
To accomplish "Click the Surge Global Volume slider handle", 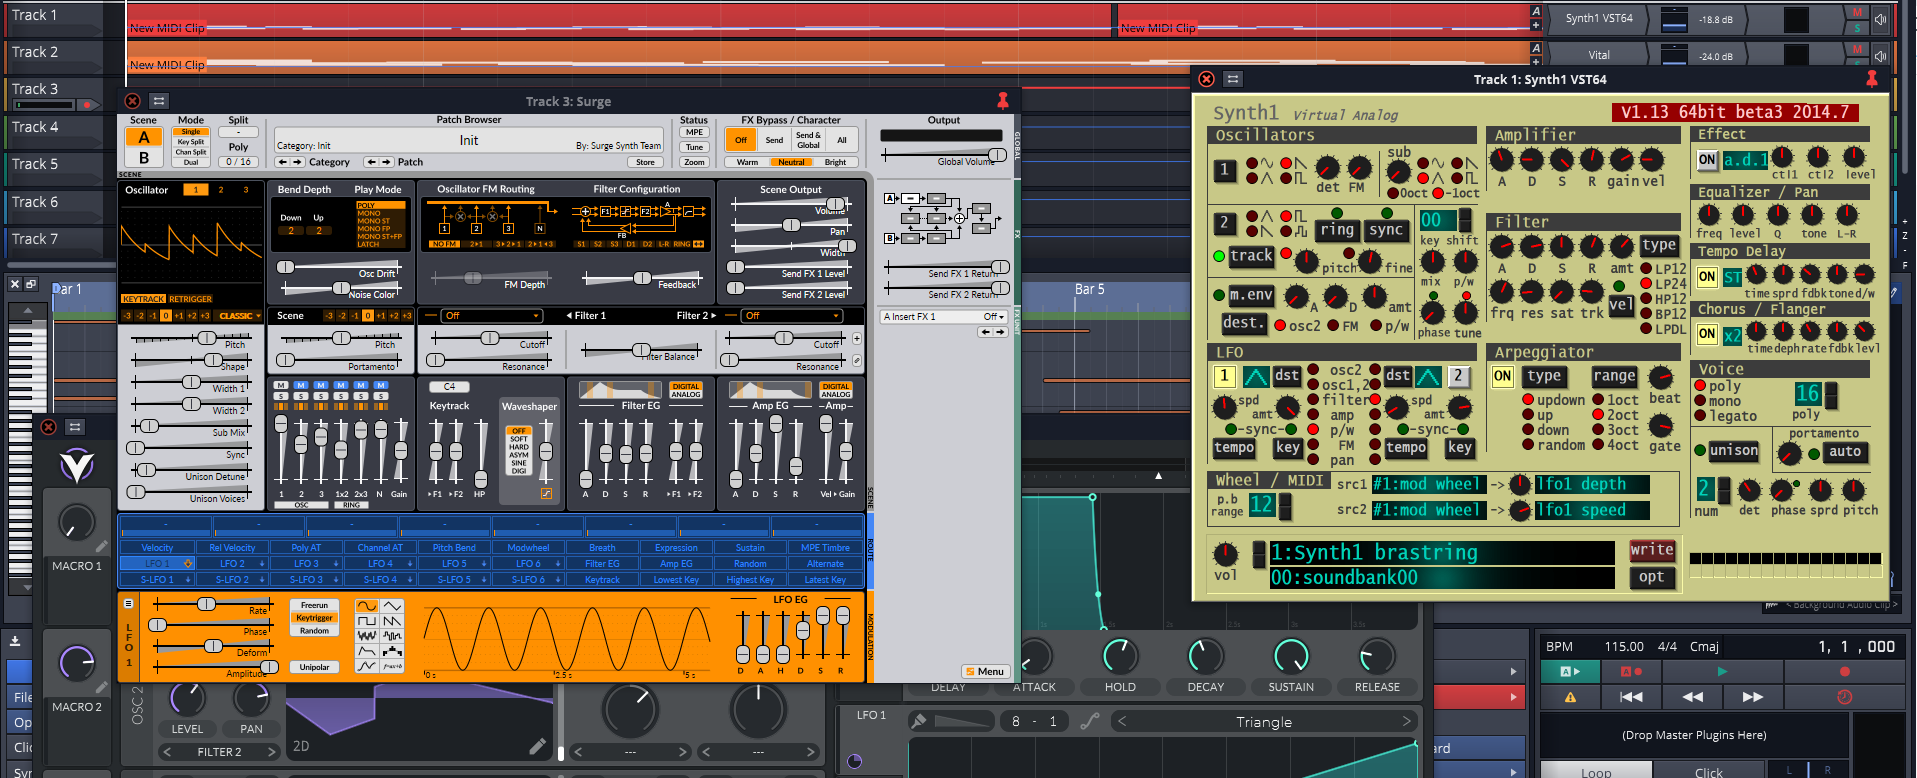I will click(x=996, y=155).
